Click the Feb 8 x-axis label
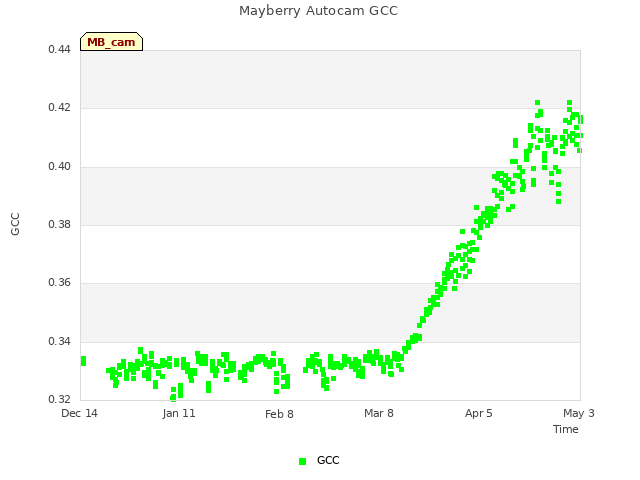The width and height of the screenshot is (640, 480). tap(279, 414)
